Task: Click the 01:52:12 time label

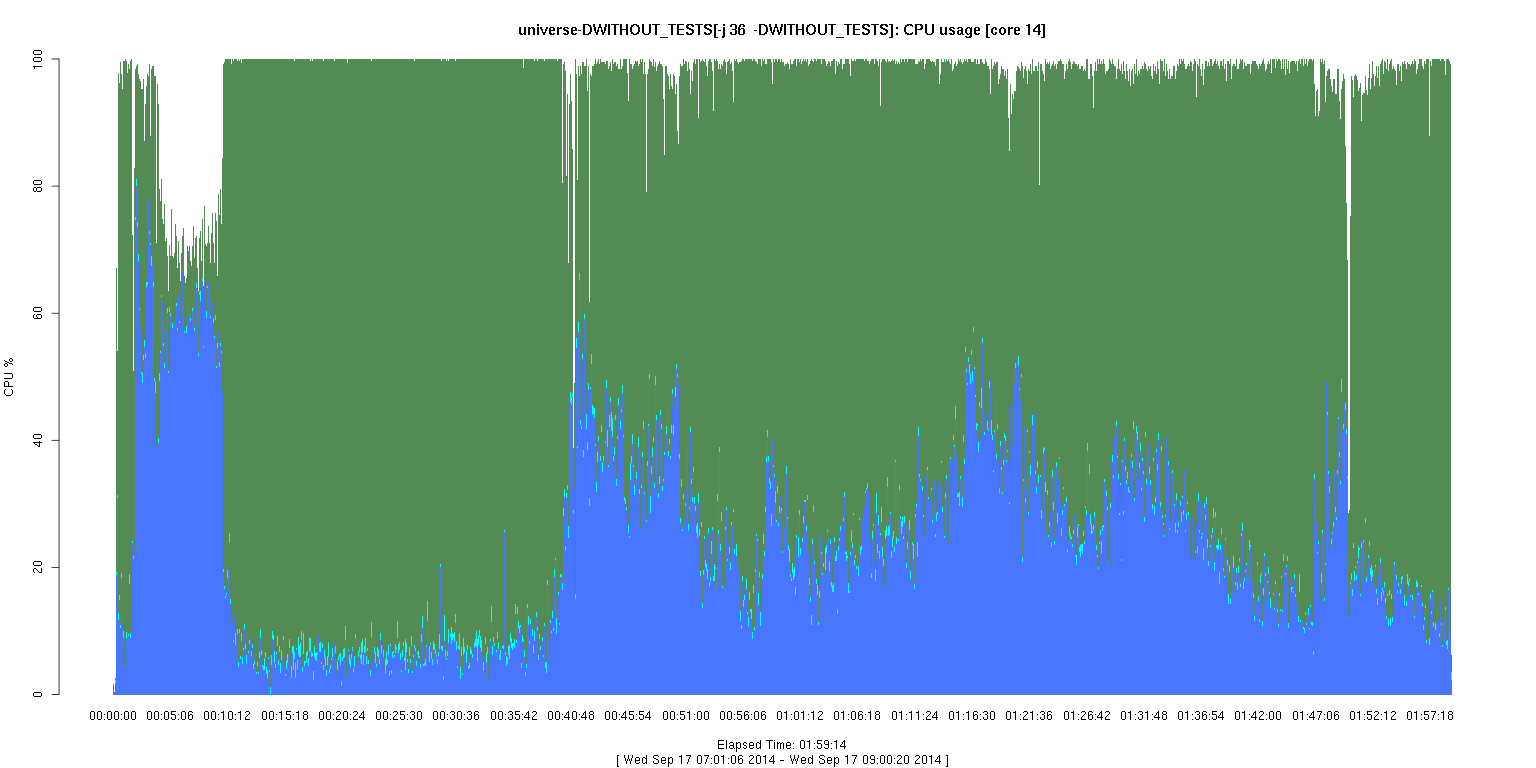Action: point(1373,716)
